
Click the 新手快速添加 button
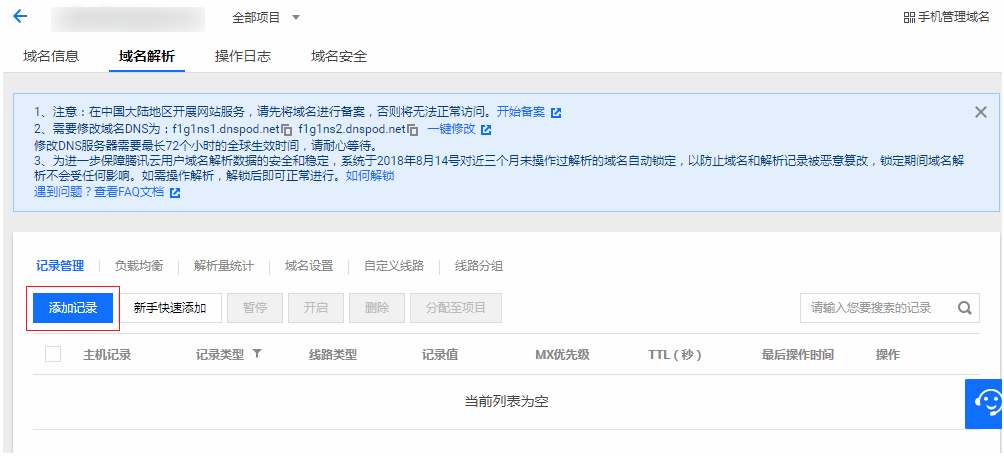point(170,307)
